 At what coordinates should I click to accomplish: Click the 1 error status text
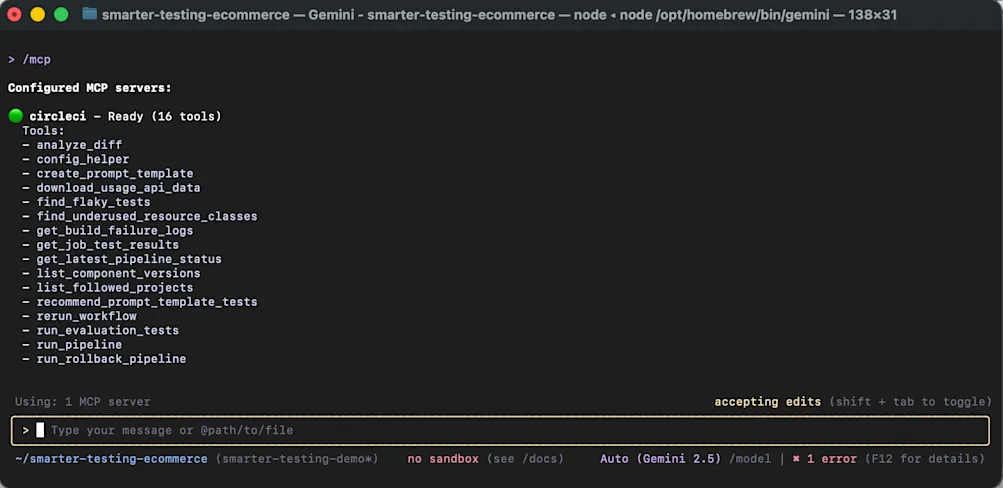[832, 459]
